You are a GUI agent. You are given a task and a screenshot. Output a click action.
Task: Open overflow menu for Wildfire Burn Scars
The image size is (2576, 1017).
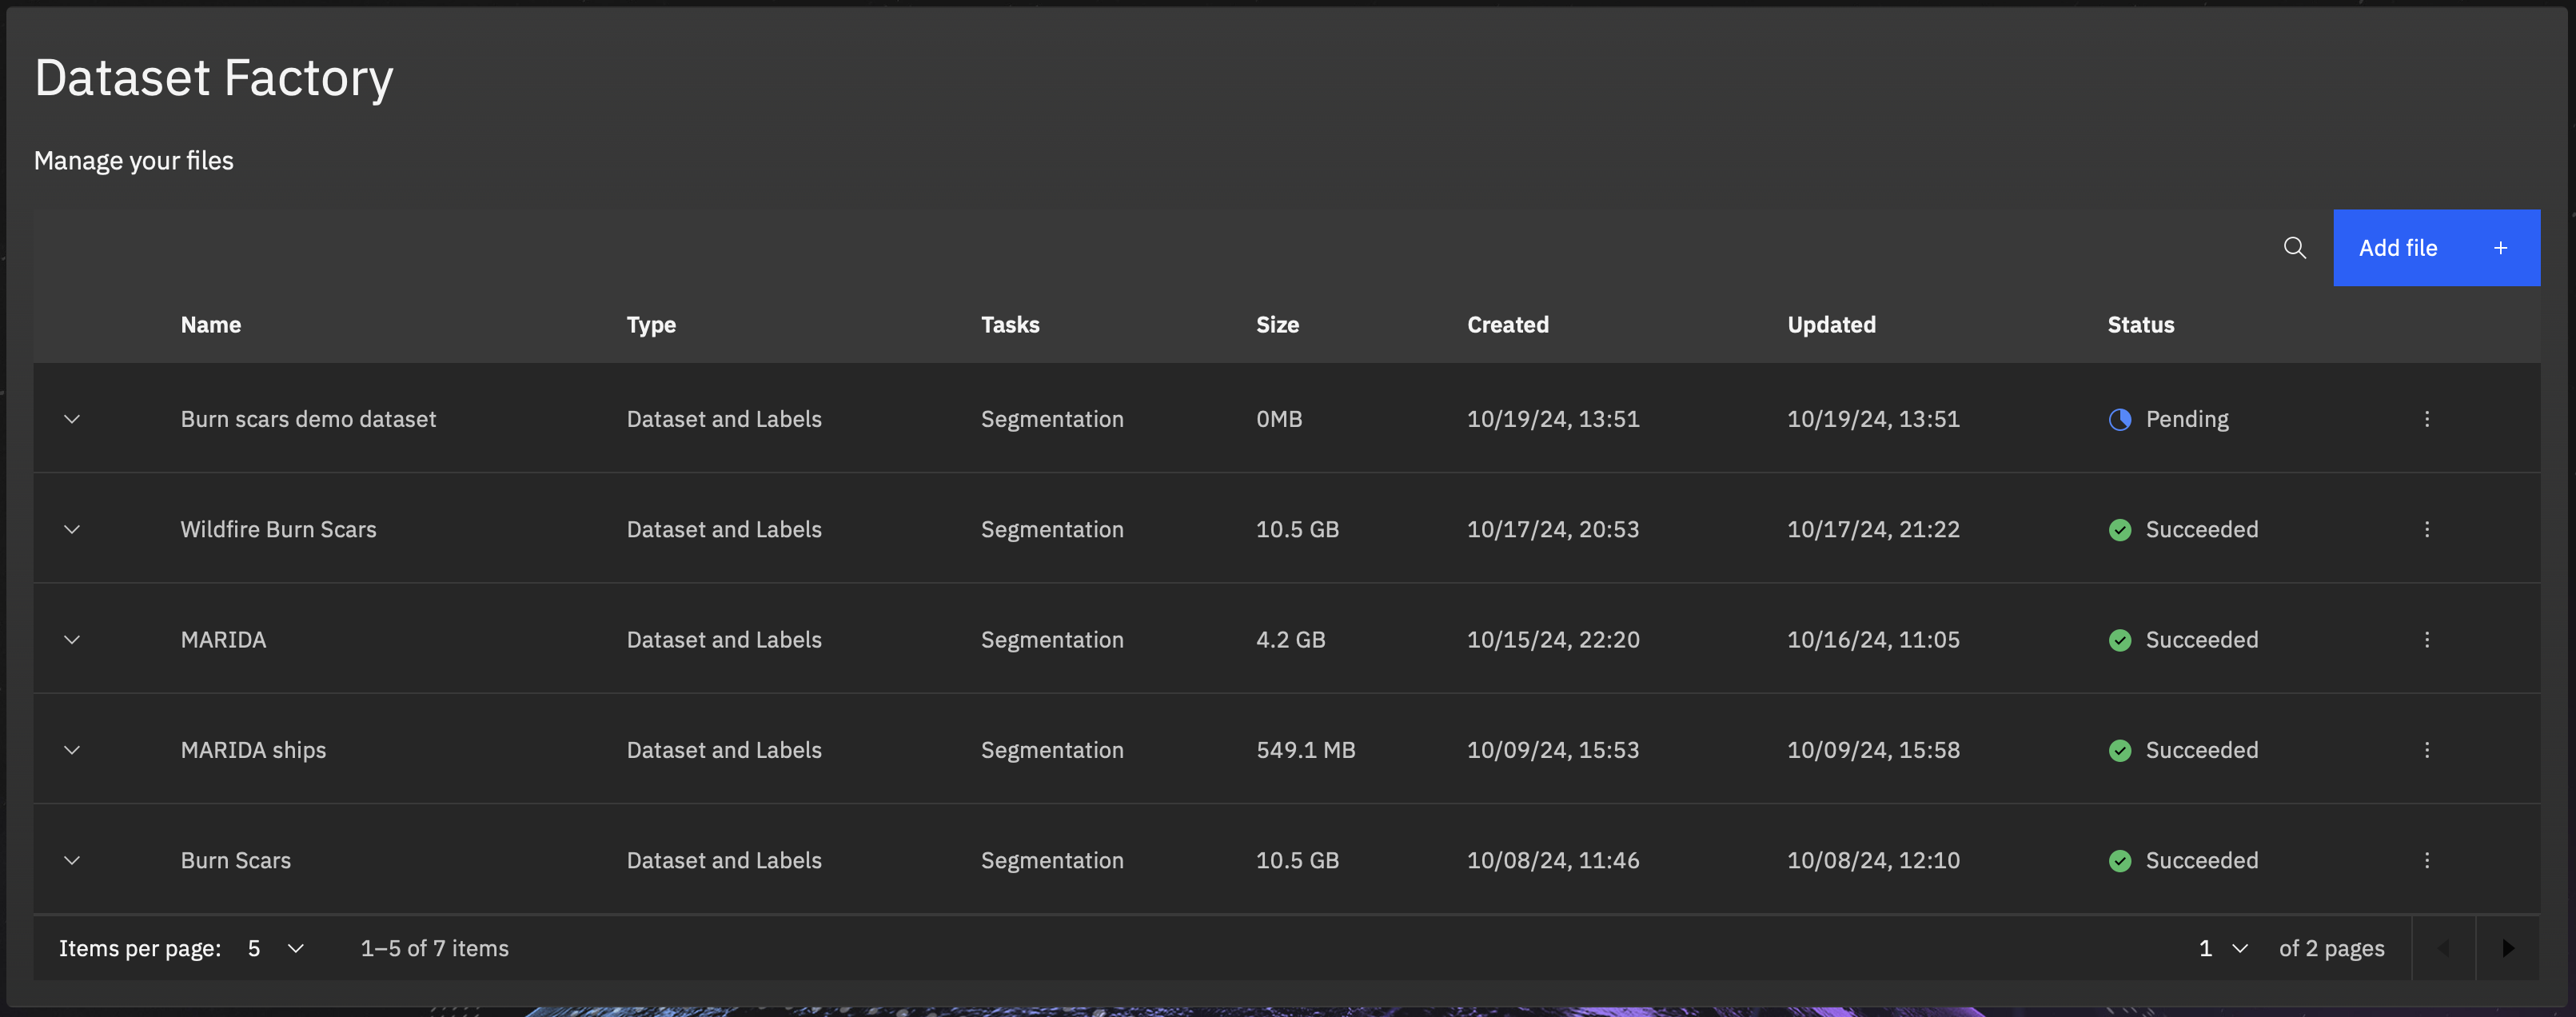2426,529
